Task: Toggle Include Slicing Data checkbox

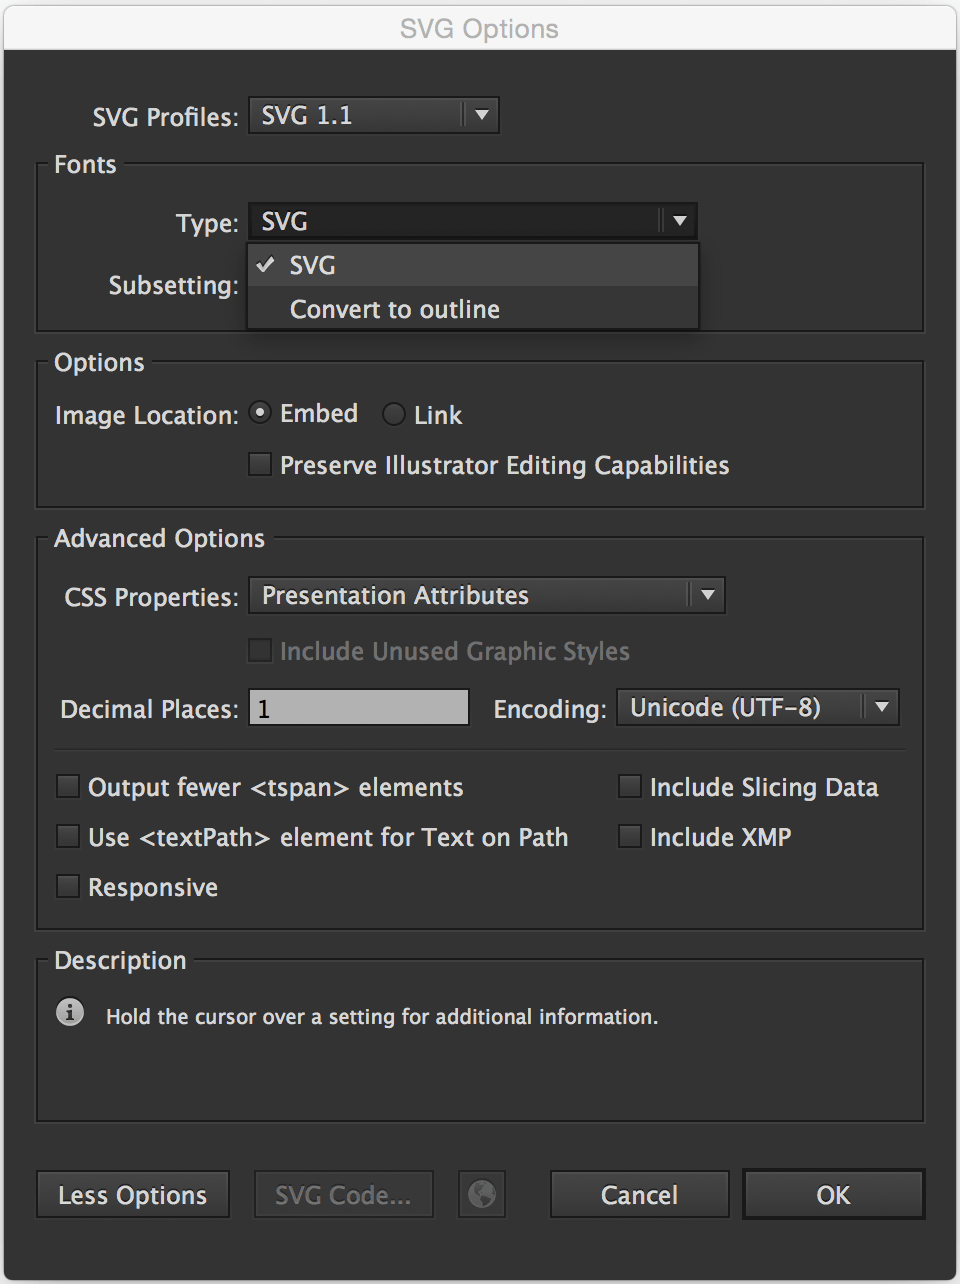Action: click(x=630, y=787)
